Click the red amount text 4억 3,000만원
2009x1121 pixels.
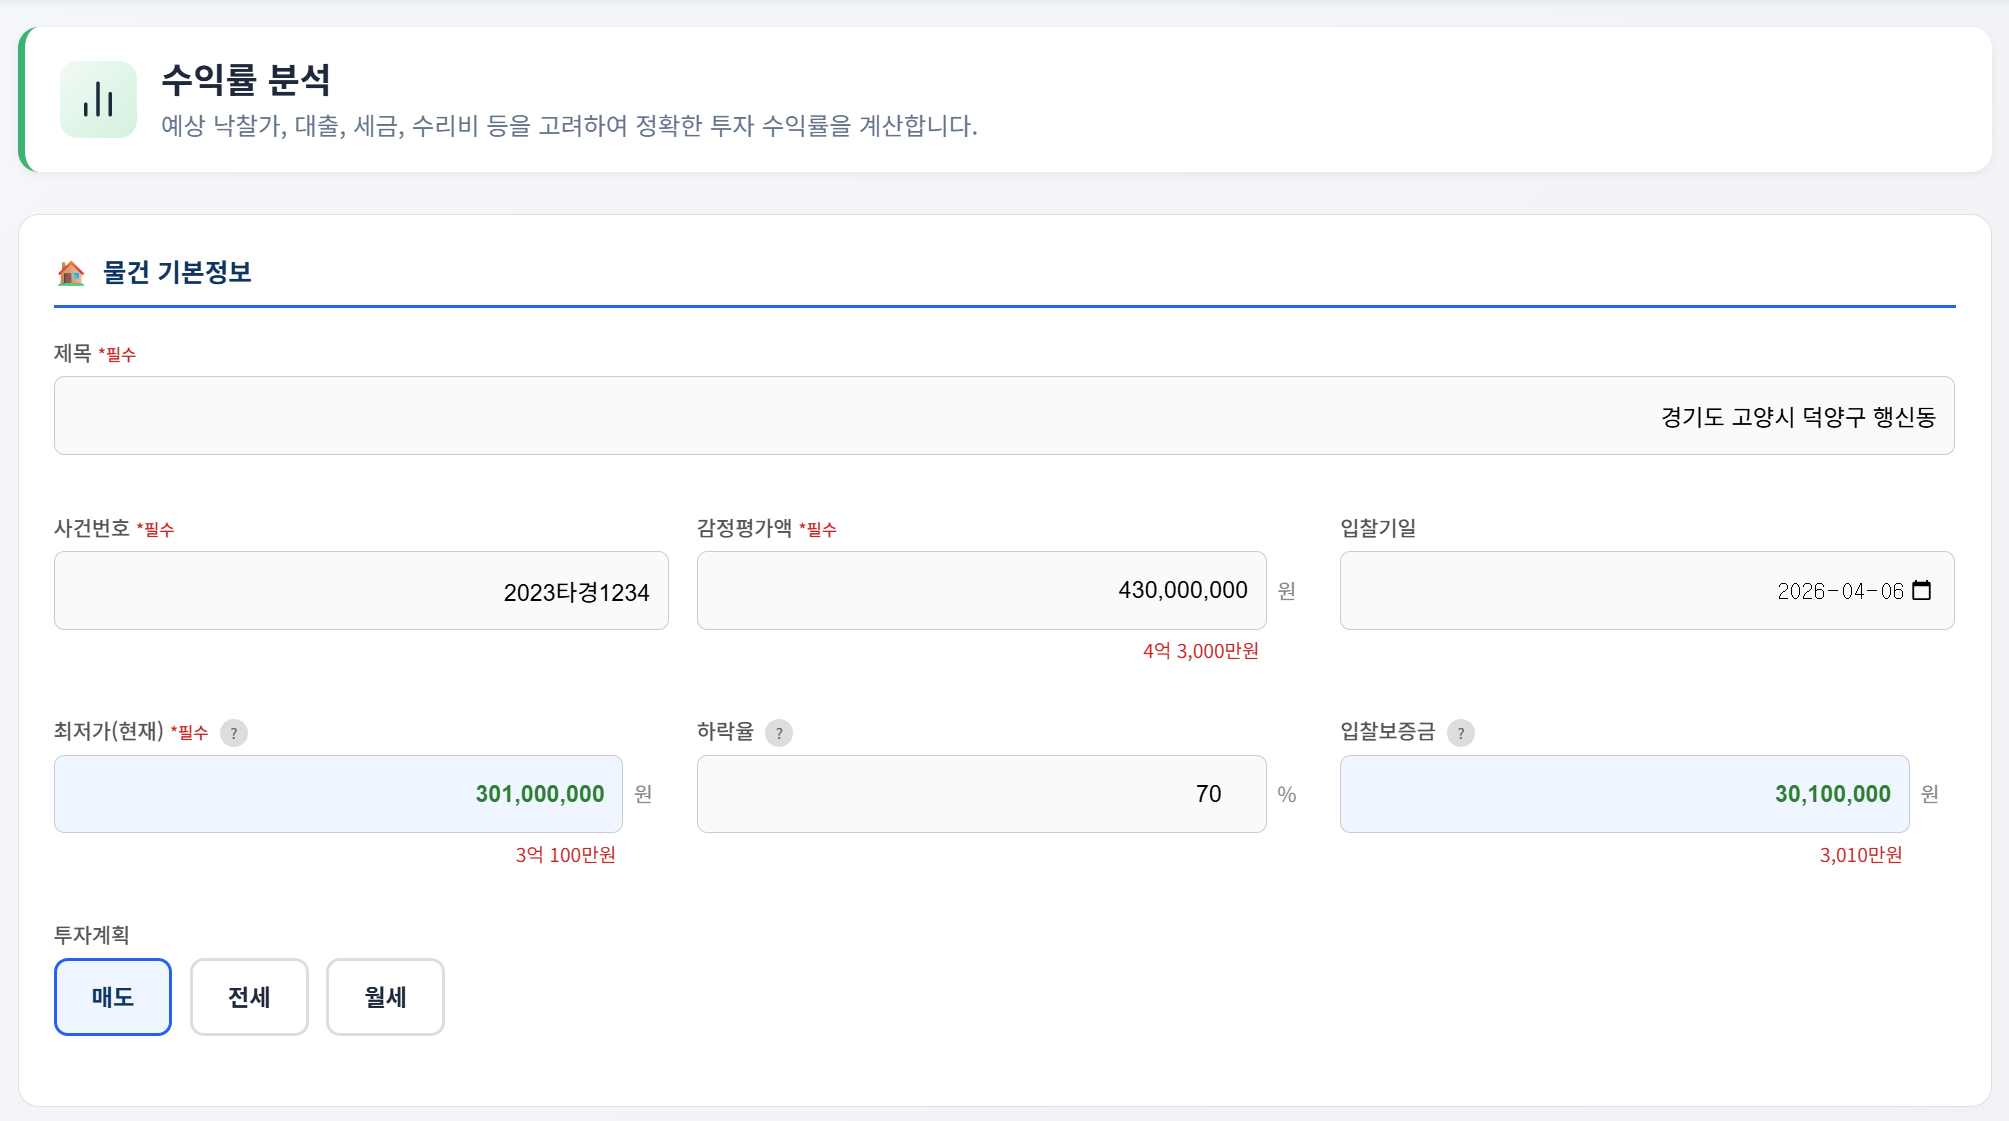(x=1201, y=651)
